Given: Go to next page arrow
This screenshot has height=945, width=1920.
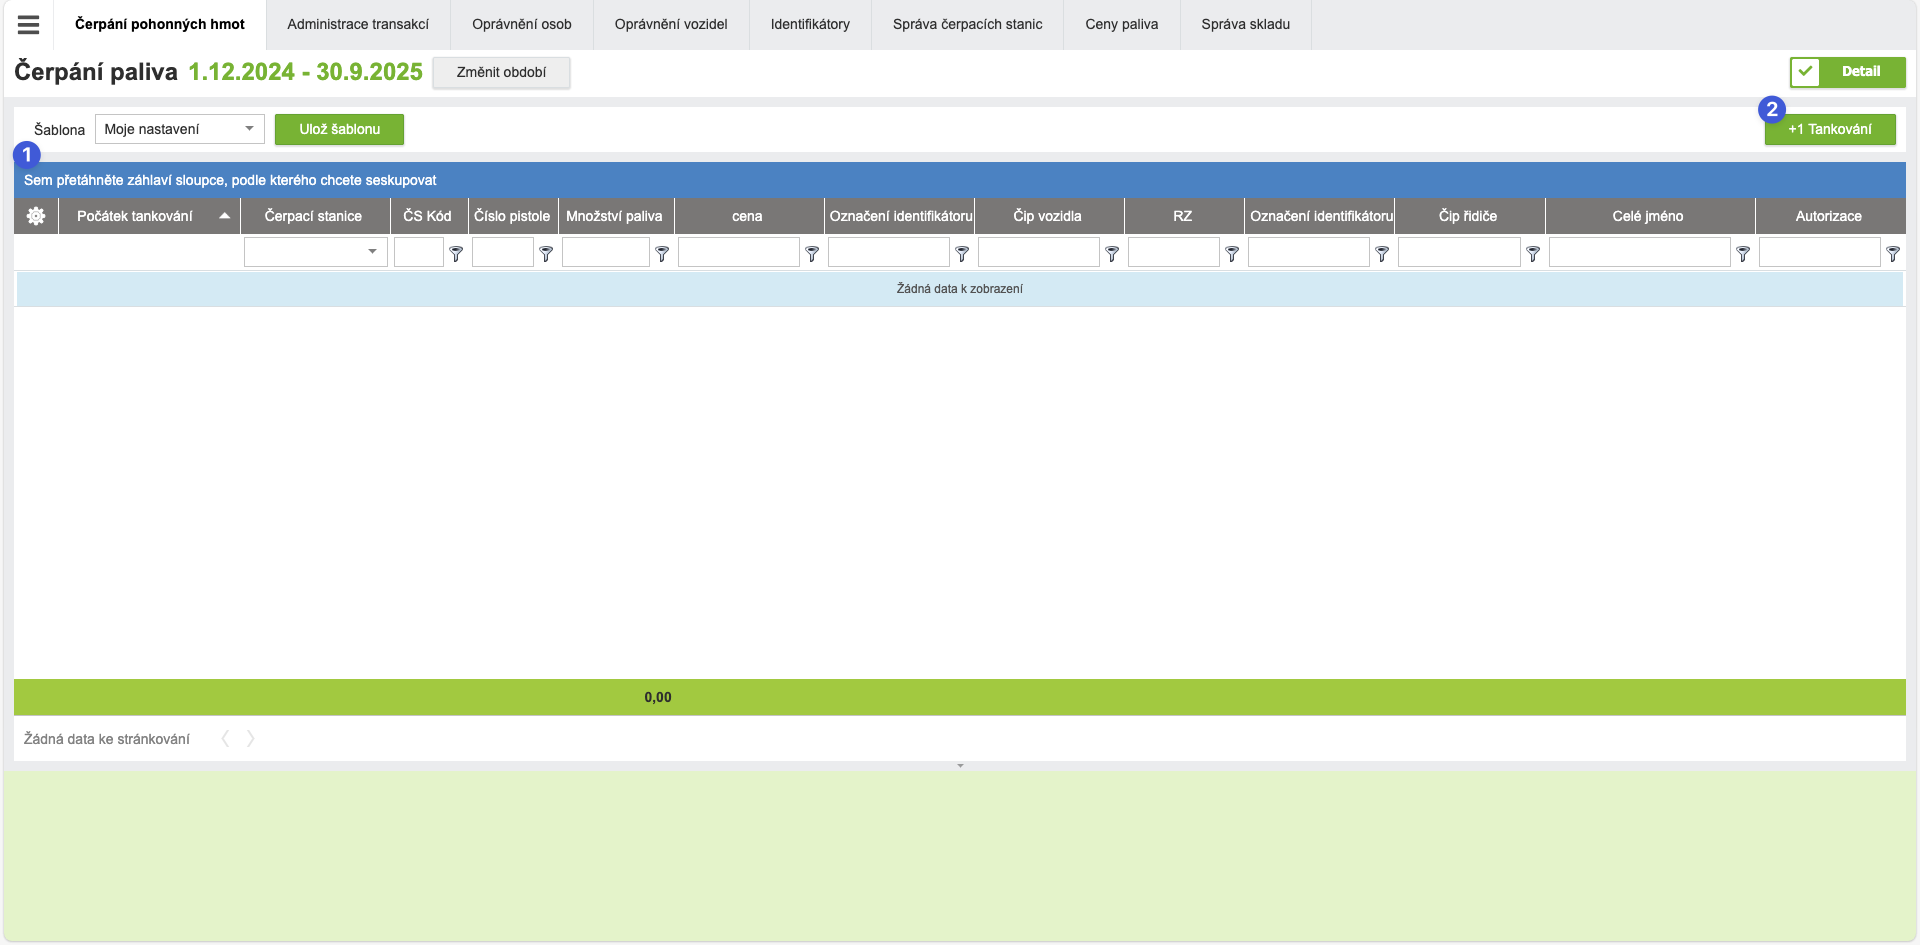Looking at the screenshot, I should [251, 739].
